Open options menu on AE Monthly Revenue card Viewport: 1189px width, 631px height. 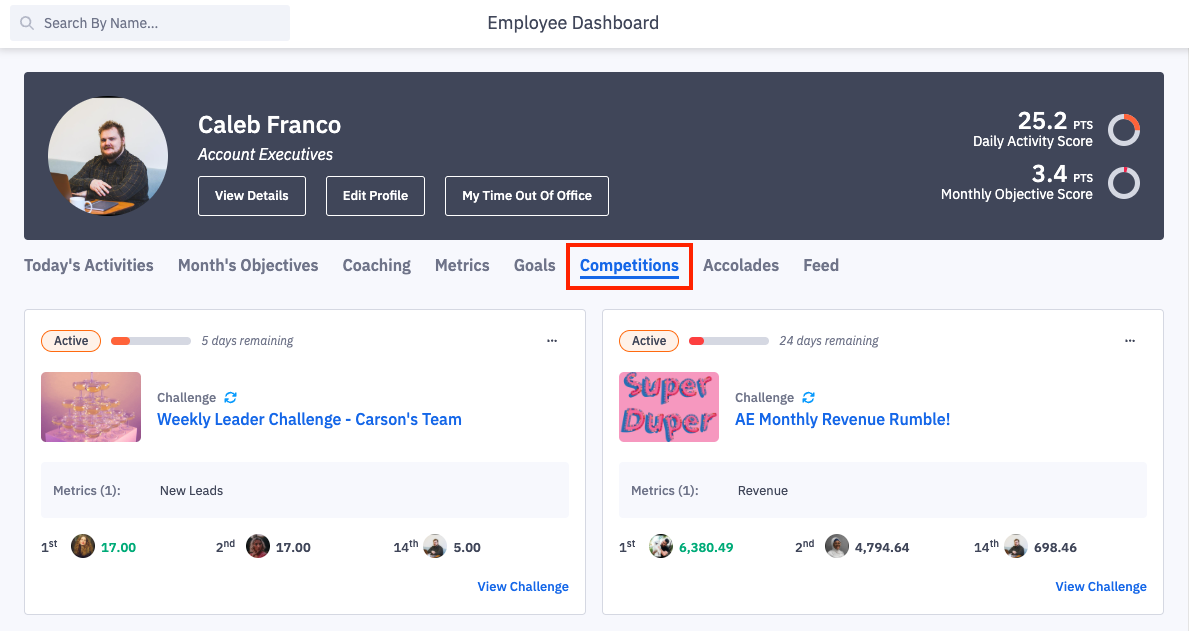[x=1130, y=341]
